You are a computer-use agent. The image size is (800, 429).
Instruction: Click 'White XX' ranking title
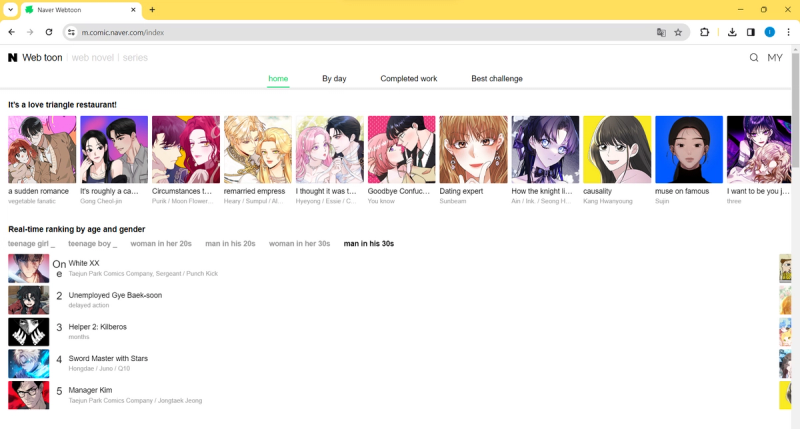click(x=84, y=263)
